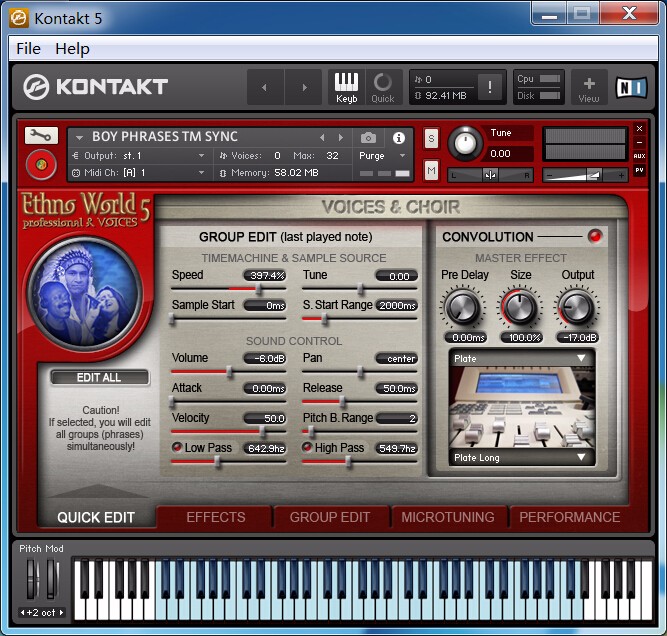
Task: Open the File menu
Action: [28, 48]
